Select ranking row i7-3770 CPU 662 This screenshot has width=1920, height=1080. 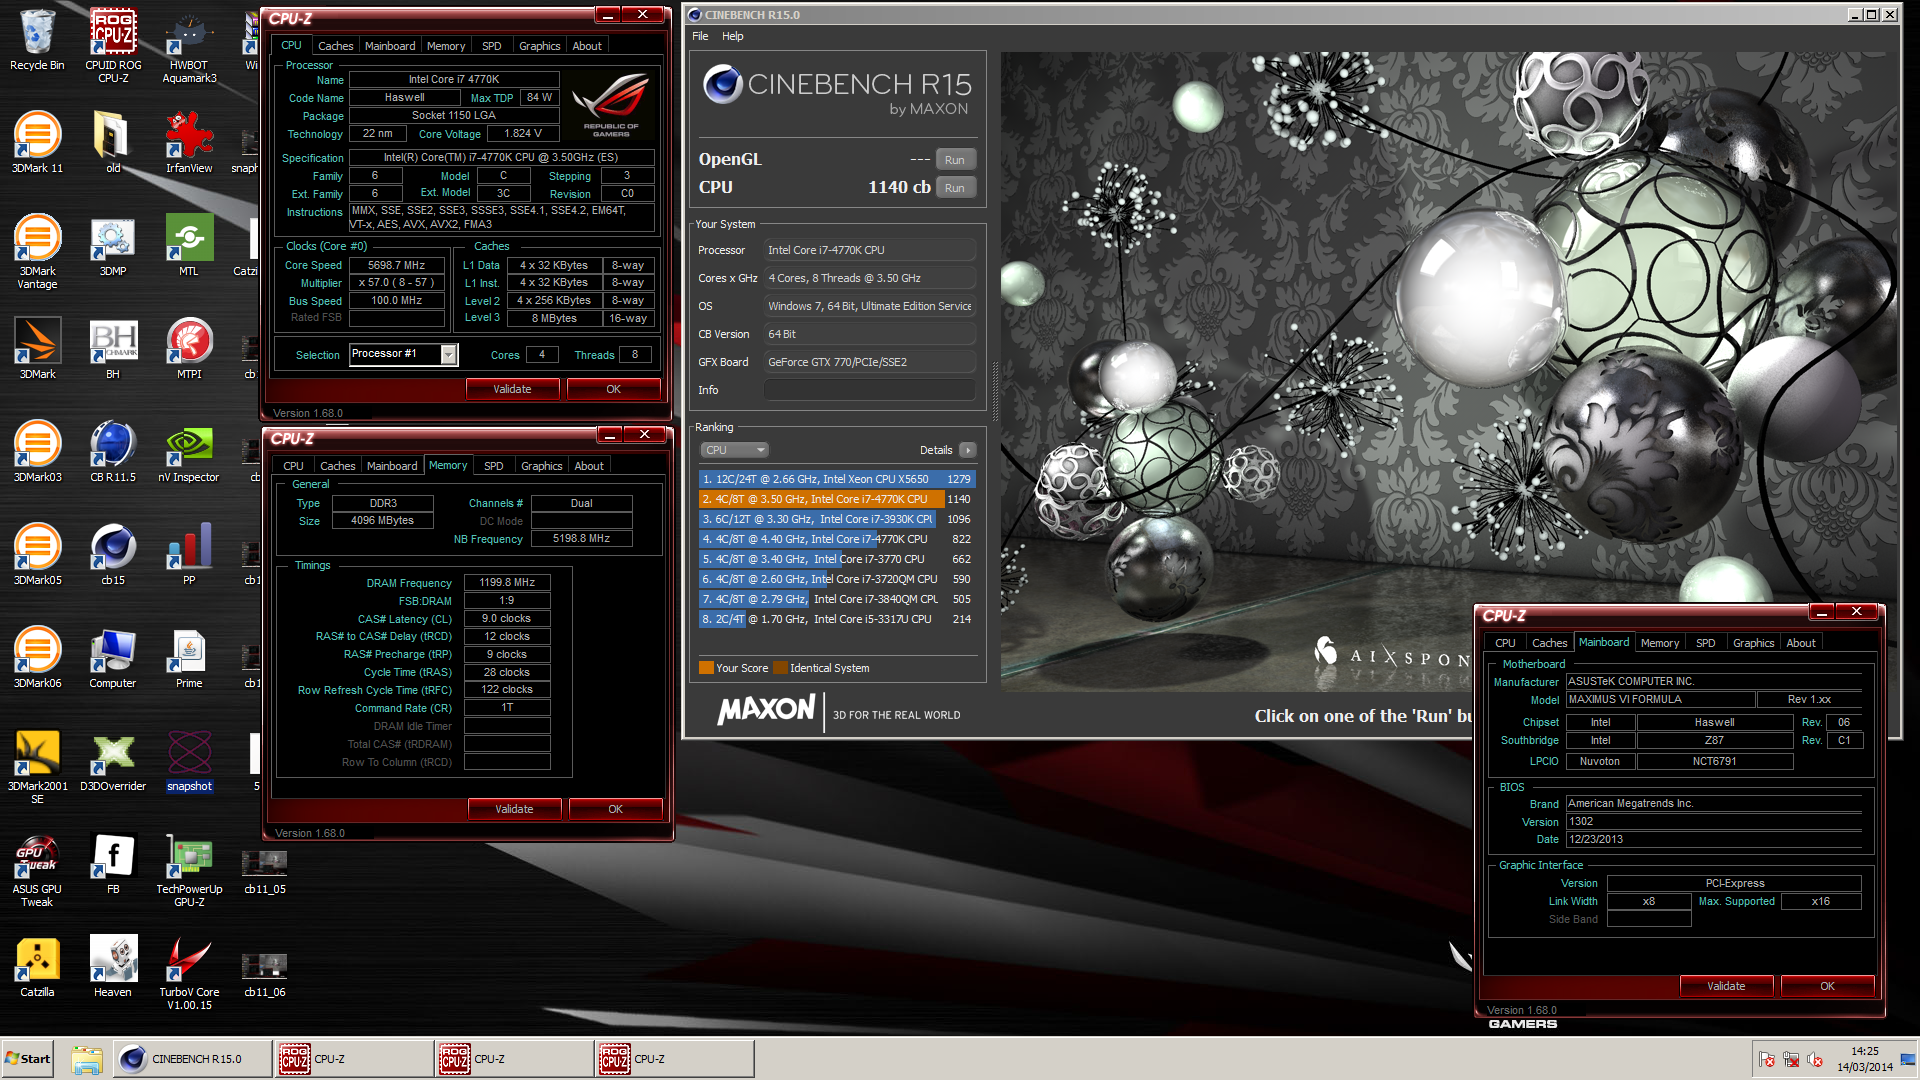coord(836,559)
